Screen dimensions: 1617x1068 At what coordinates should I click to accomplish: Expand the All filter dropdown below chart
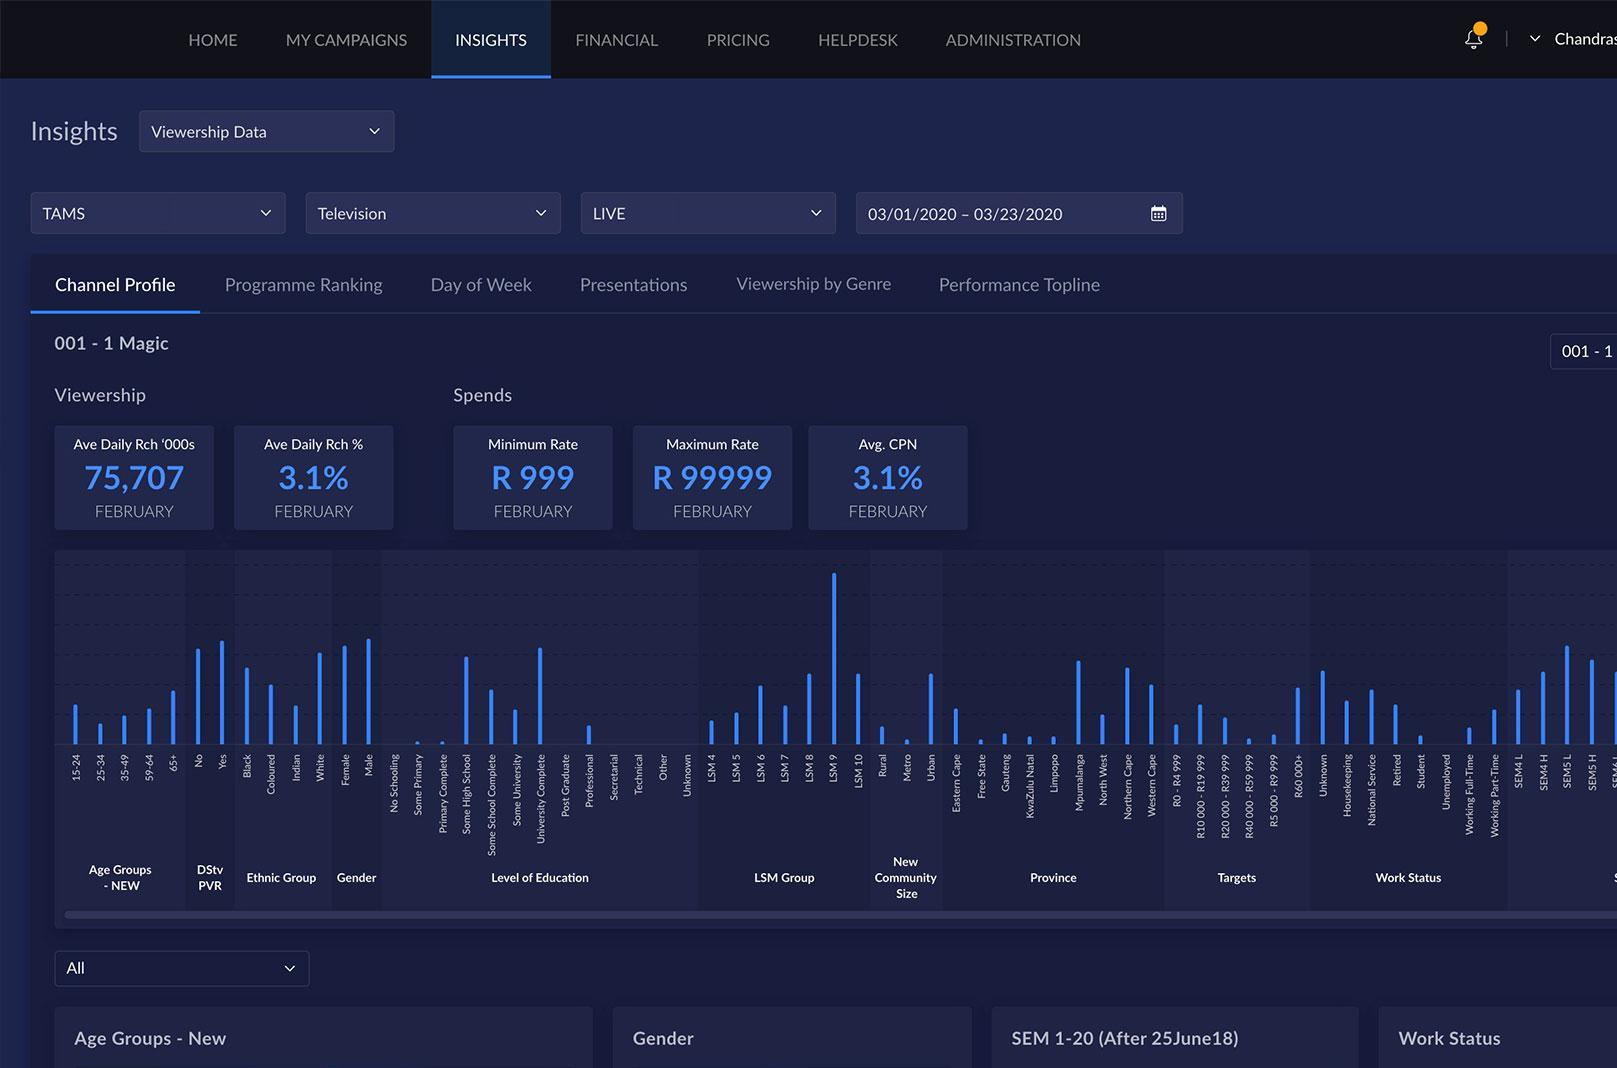coord(182,968)
